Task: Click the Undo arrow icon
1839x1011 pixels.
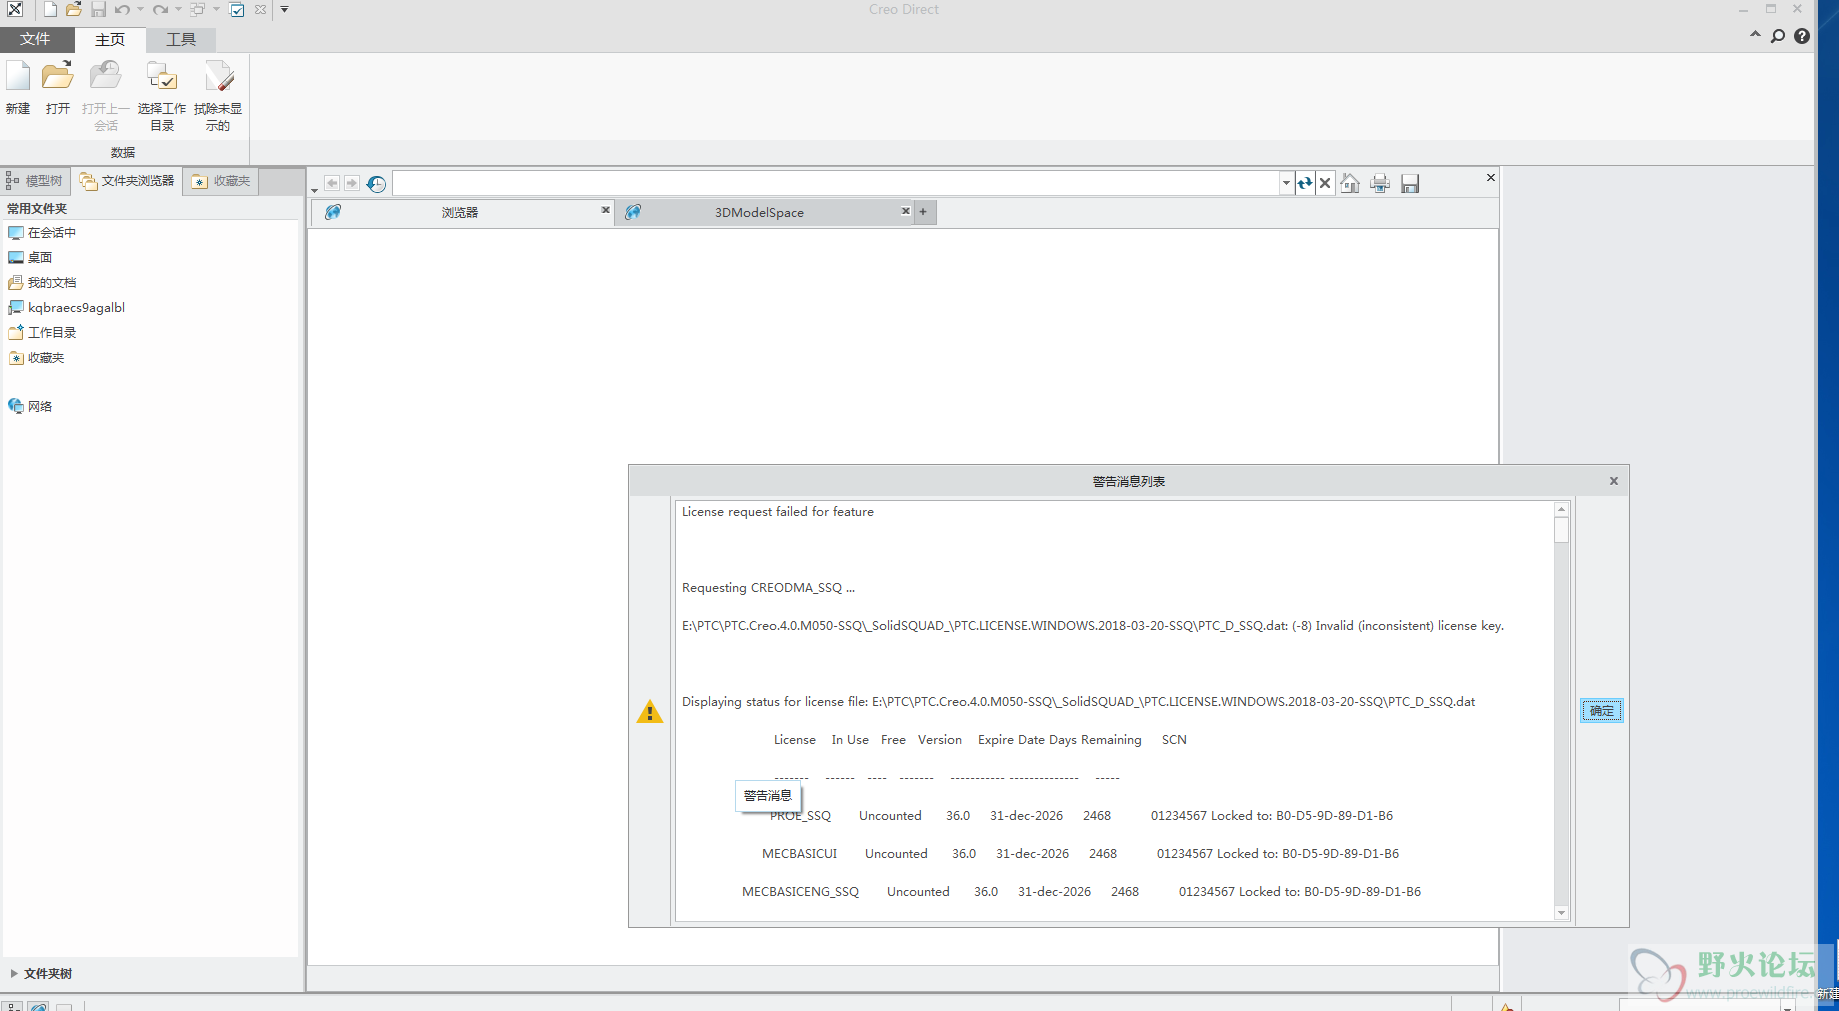Action: [122, 10]
